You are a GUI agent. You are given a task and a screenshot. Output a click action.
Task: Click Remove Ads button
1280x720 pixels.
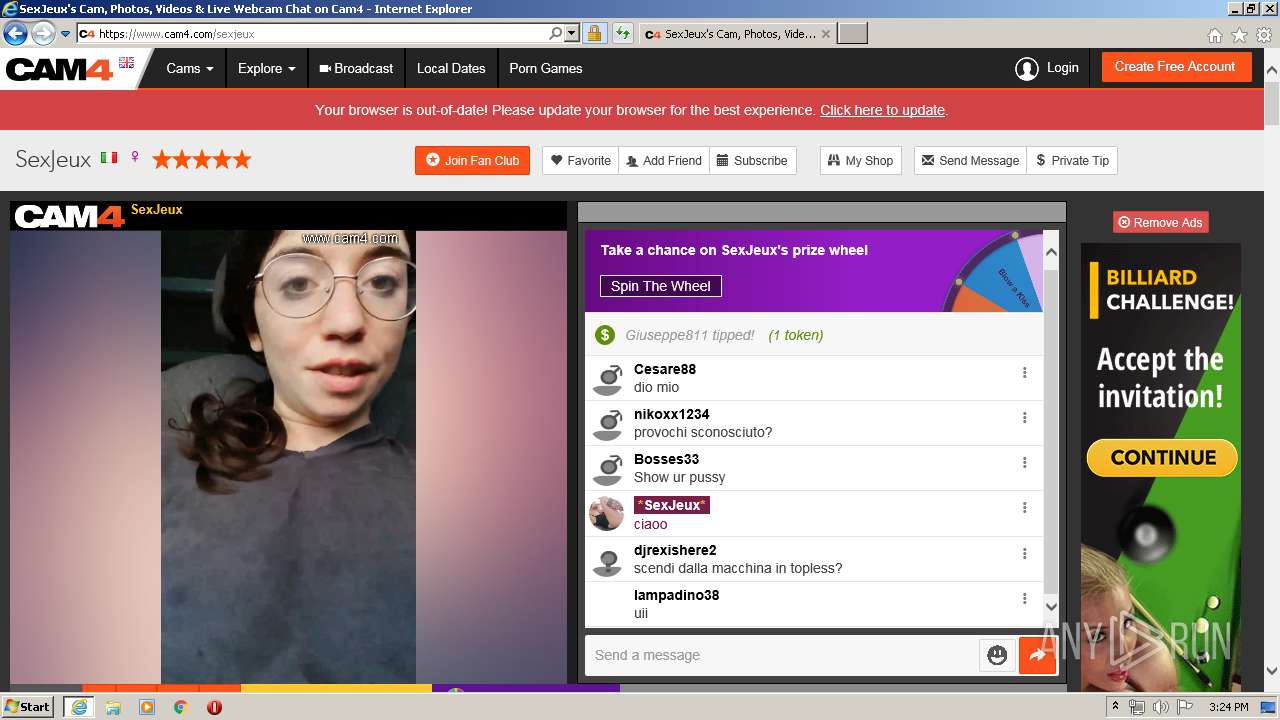pos(1160,222)
